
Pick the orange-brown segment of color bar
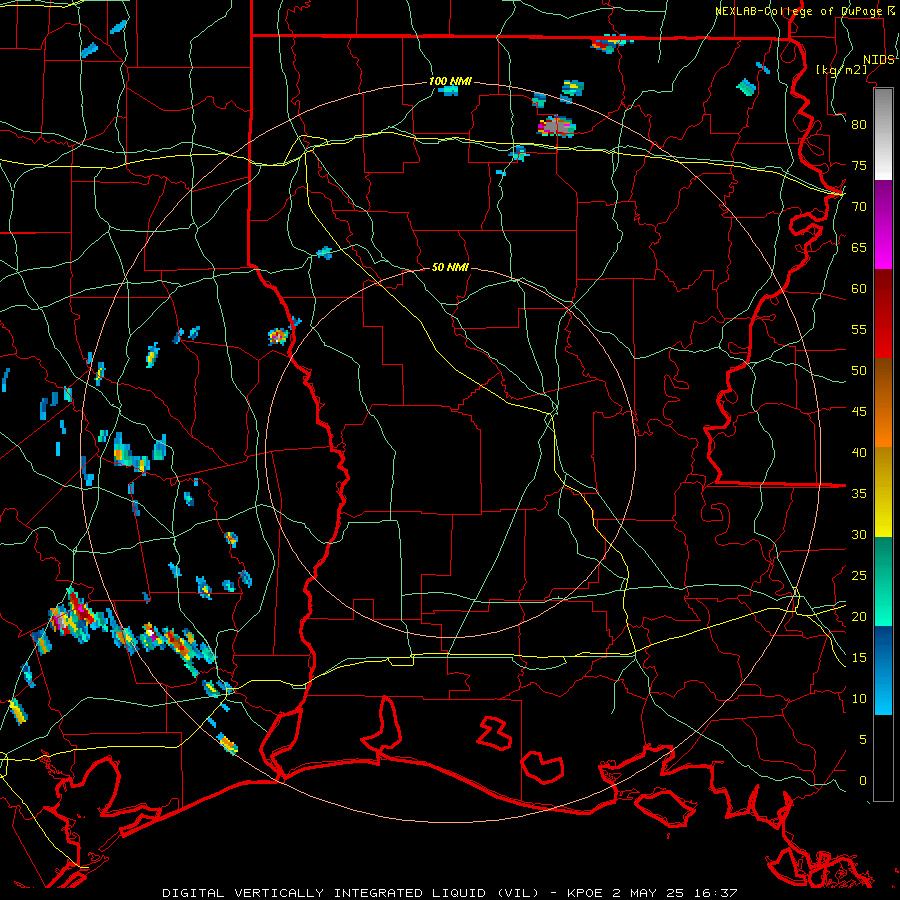(883, 403)
